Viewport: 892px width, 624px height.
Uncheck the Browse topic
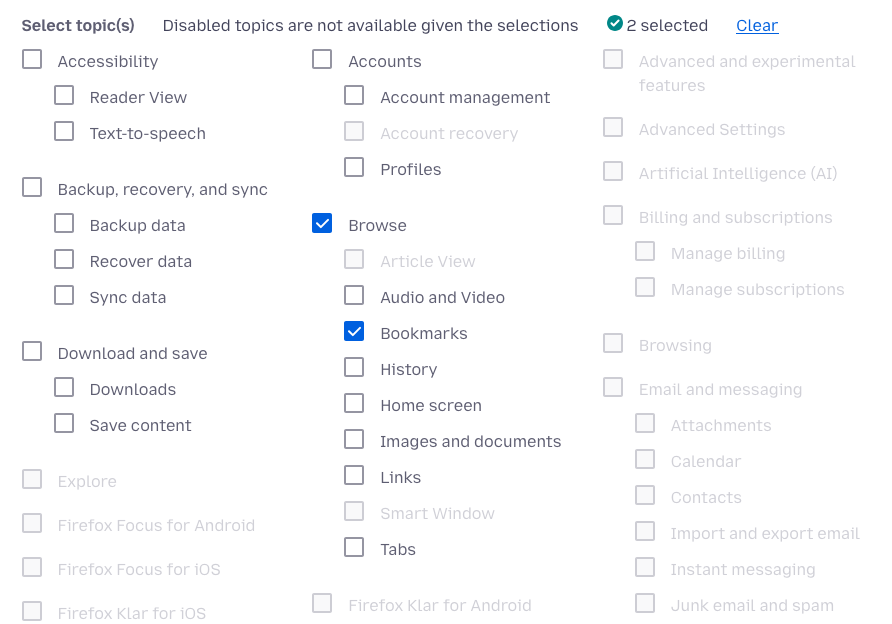click(321, 223)
